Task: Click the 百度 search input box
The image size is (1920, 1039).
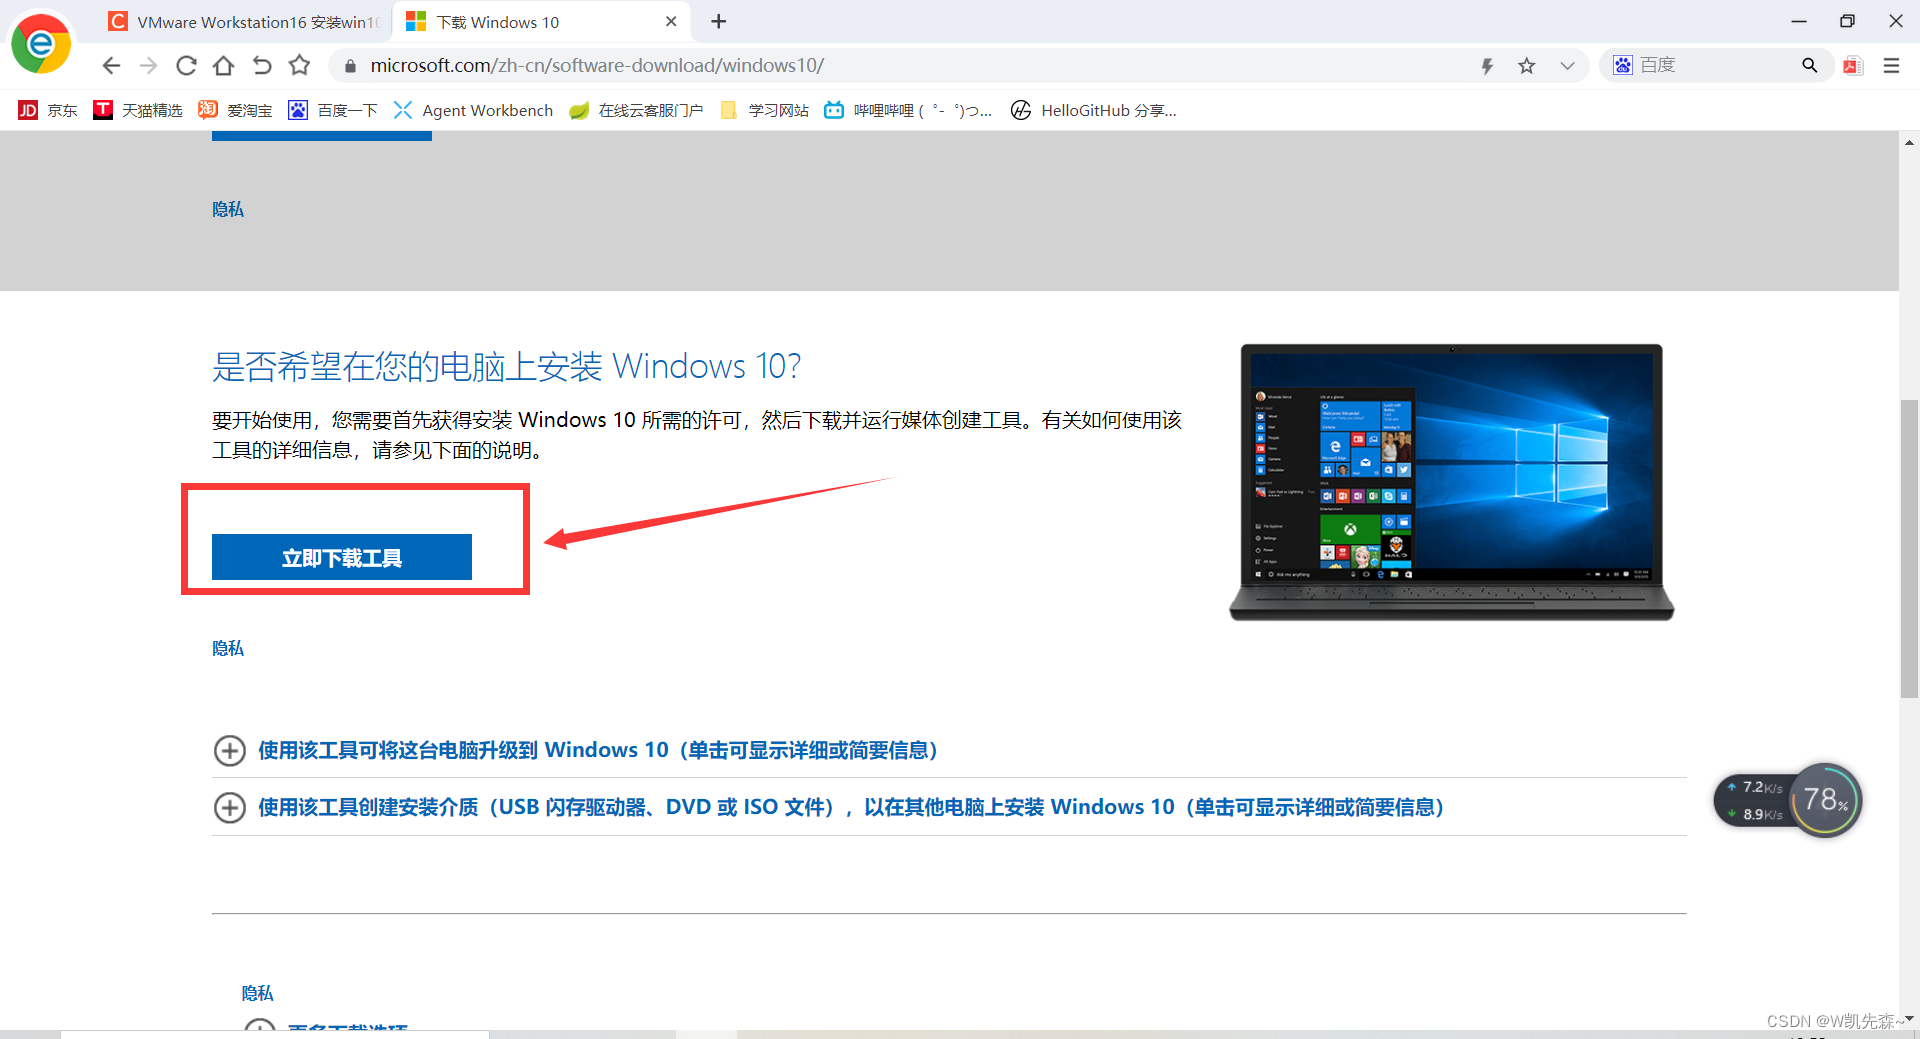Action: [x=1715, y=65]
